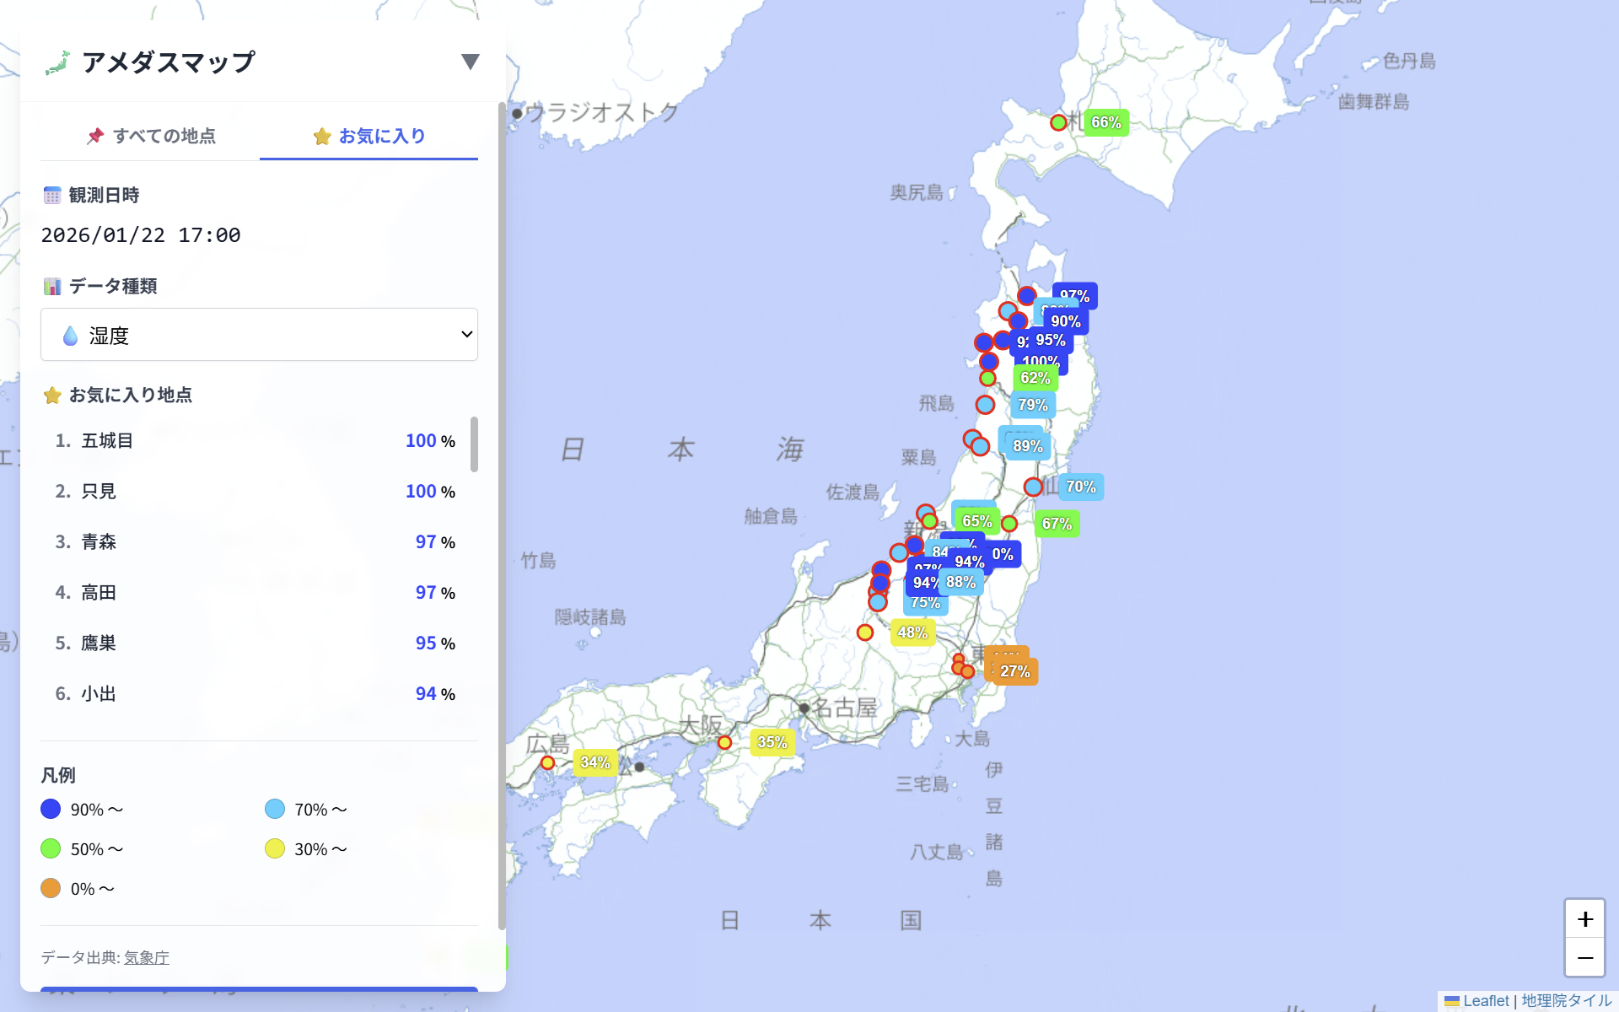The width and height of the screenshot is (1619, 1012).
Task: Select the お気に入り tab
Action: (369, 136)
